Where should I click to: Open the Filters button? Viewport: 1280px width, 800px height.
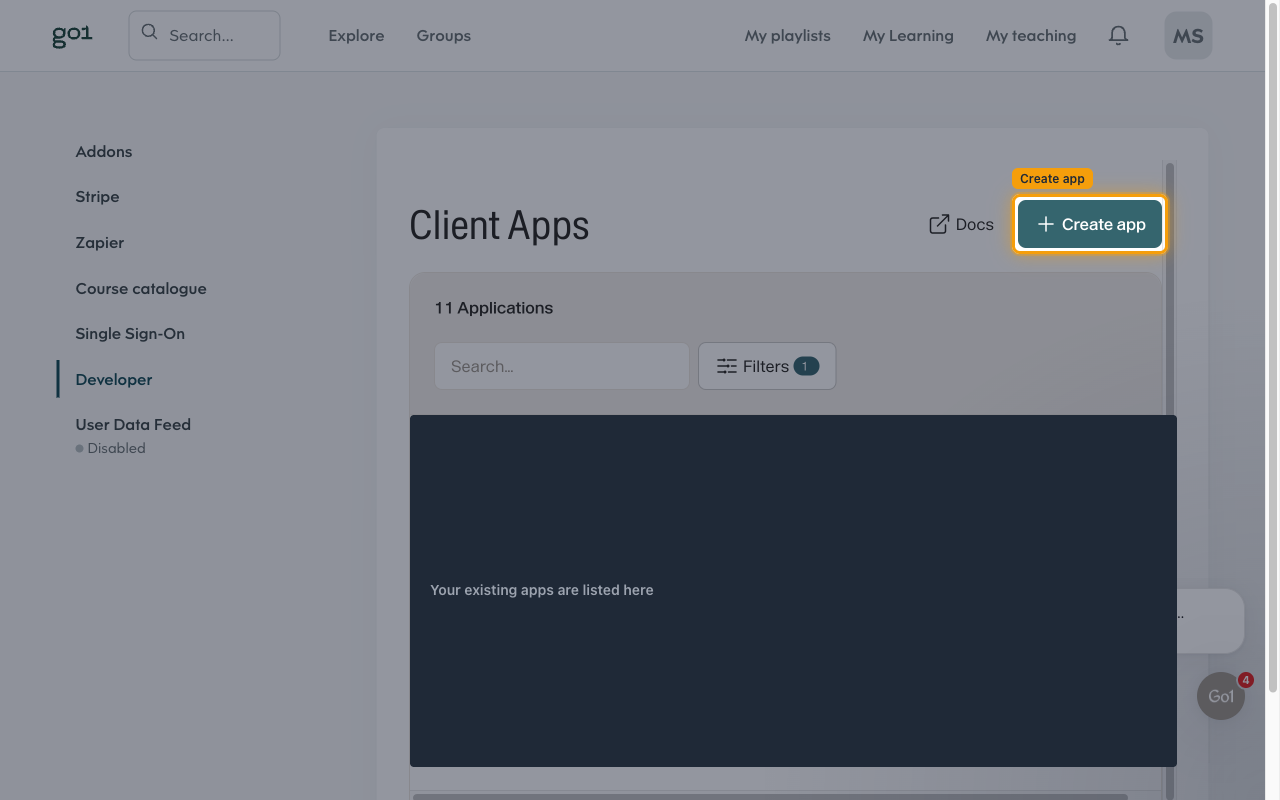coord(767,366)
